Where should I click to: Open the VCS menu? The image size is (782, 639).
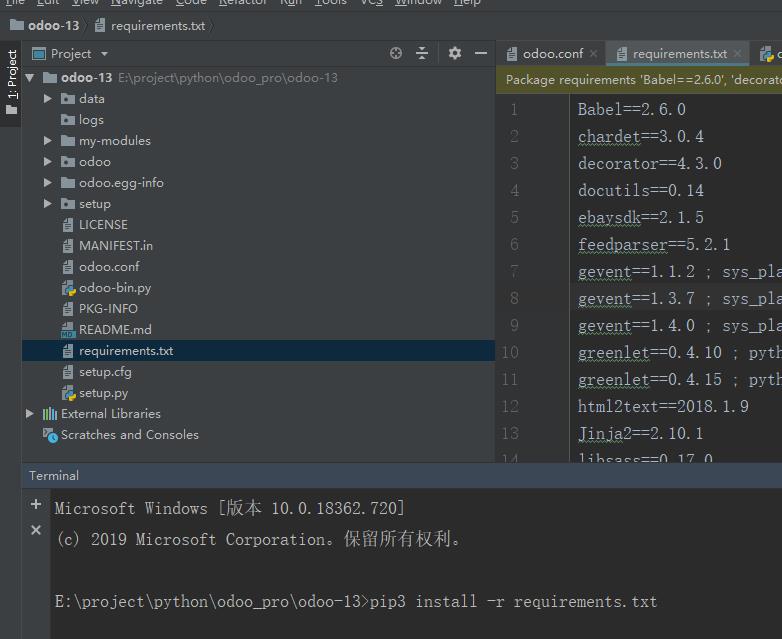[372, 2]
